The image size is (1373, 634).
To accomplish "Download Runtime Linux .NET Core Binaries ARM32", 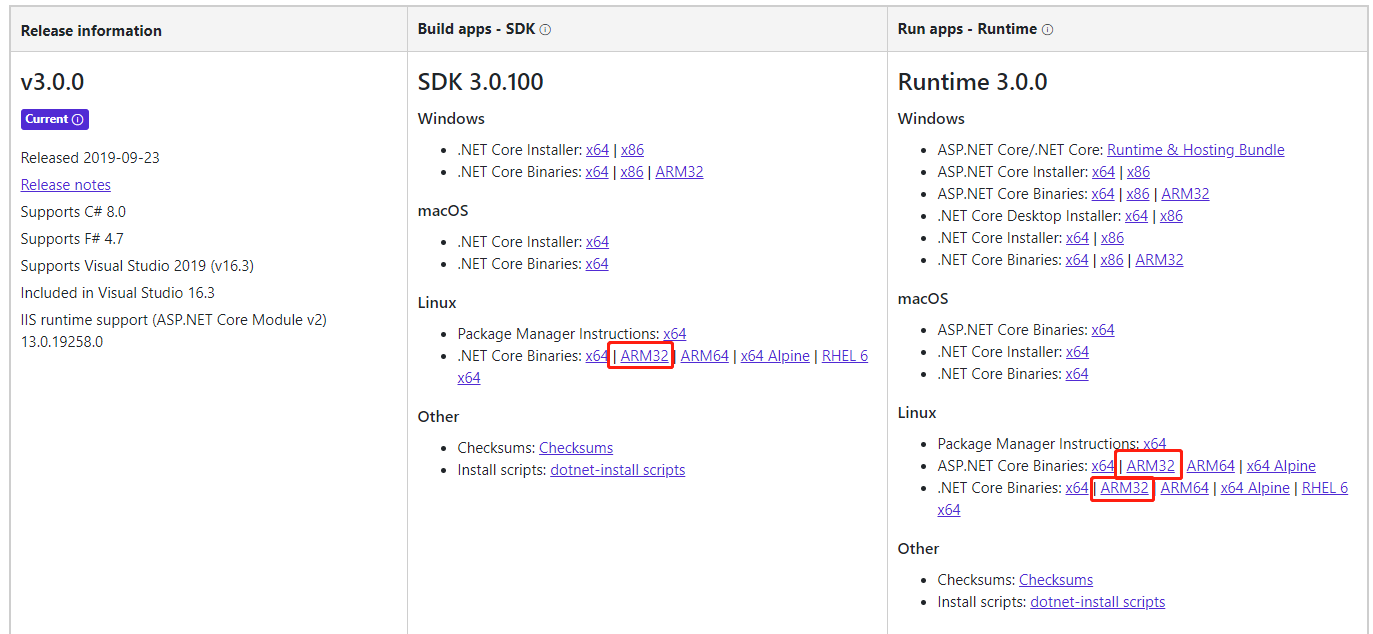I will [1125, 488].
